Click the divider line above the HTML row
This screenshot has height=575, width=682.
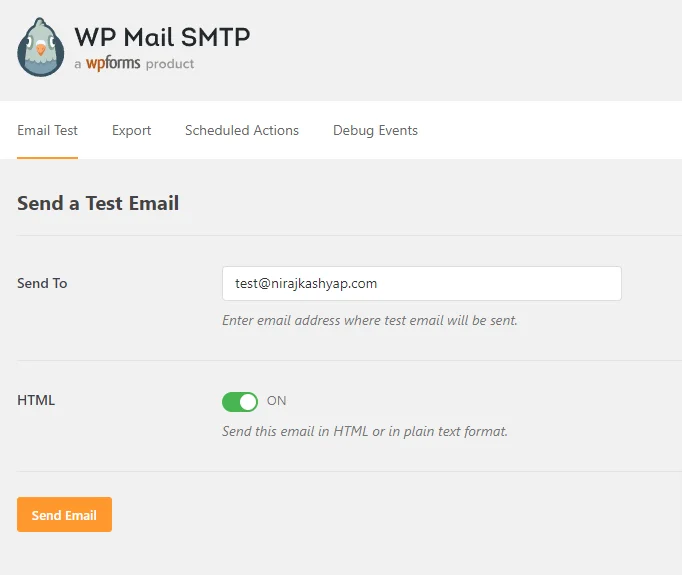click(340, 360)
